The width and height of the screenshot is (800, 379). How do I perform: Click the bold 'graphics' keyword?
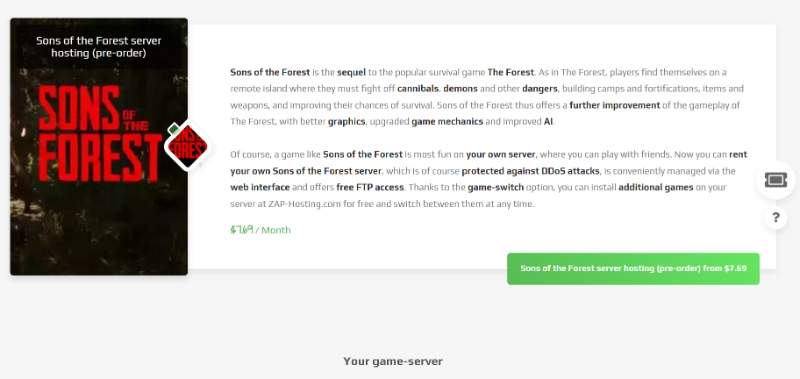pos(346,122)
